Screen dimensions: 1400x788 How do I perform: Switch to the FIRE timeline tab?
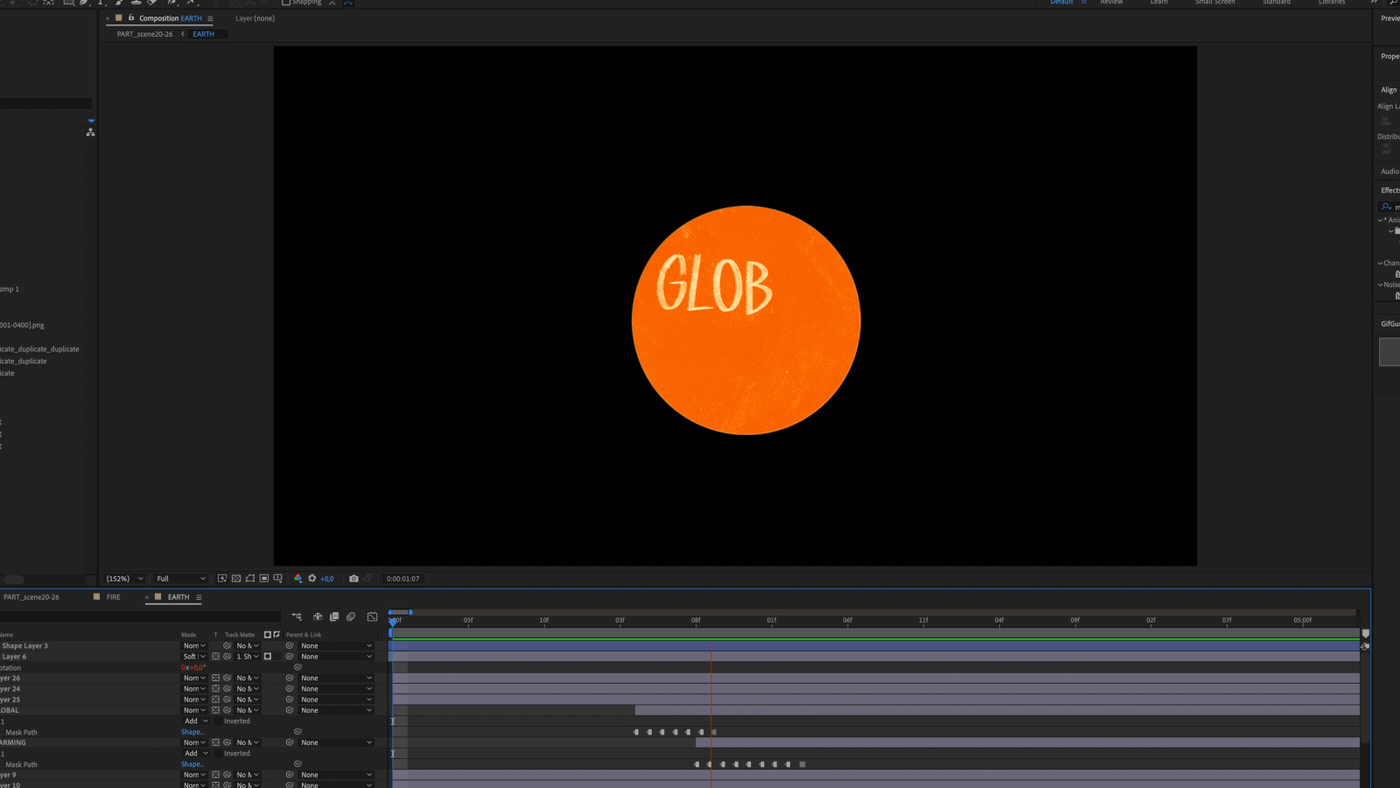point(113,597)
